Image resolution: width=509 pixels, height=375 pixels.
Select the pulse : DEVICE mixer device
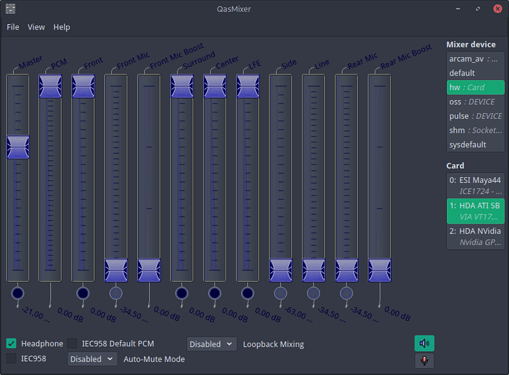tap(475, 116)
